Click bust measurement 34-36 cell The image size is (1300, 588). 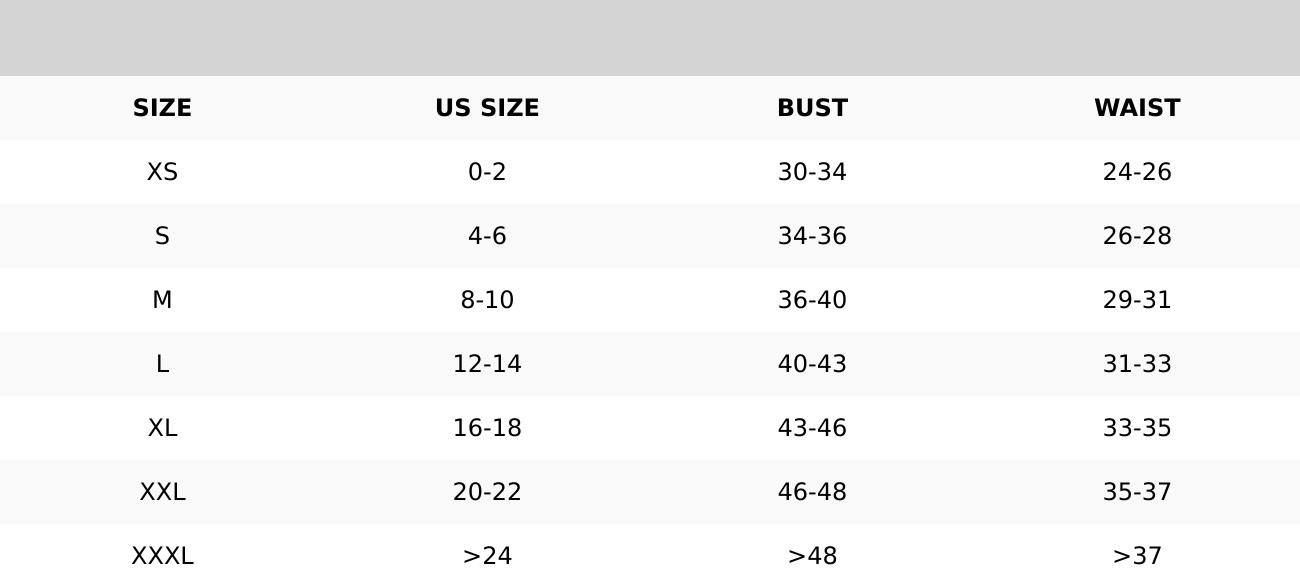coord(812,236)
